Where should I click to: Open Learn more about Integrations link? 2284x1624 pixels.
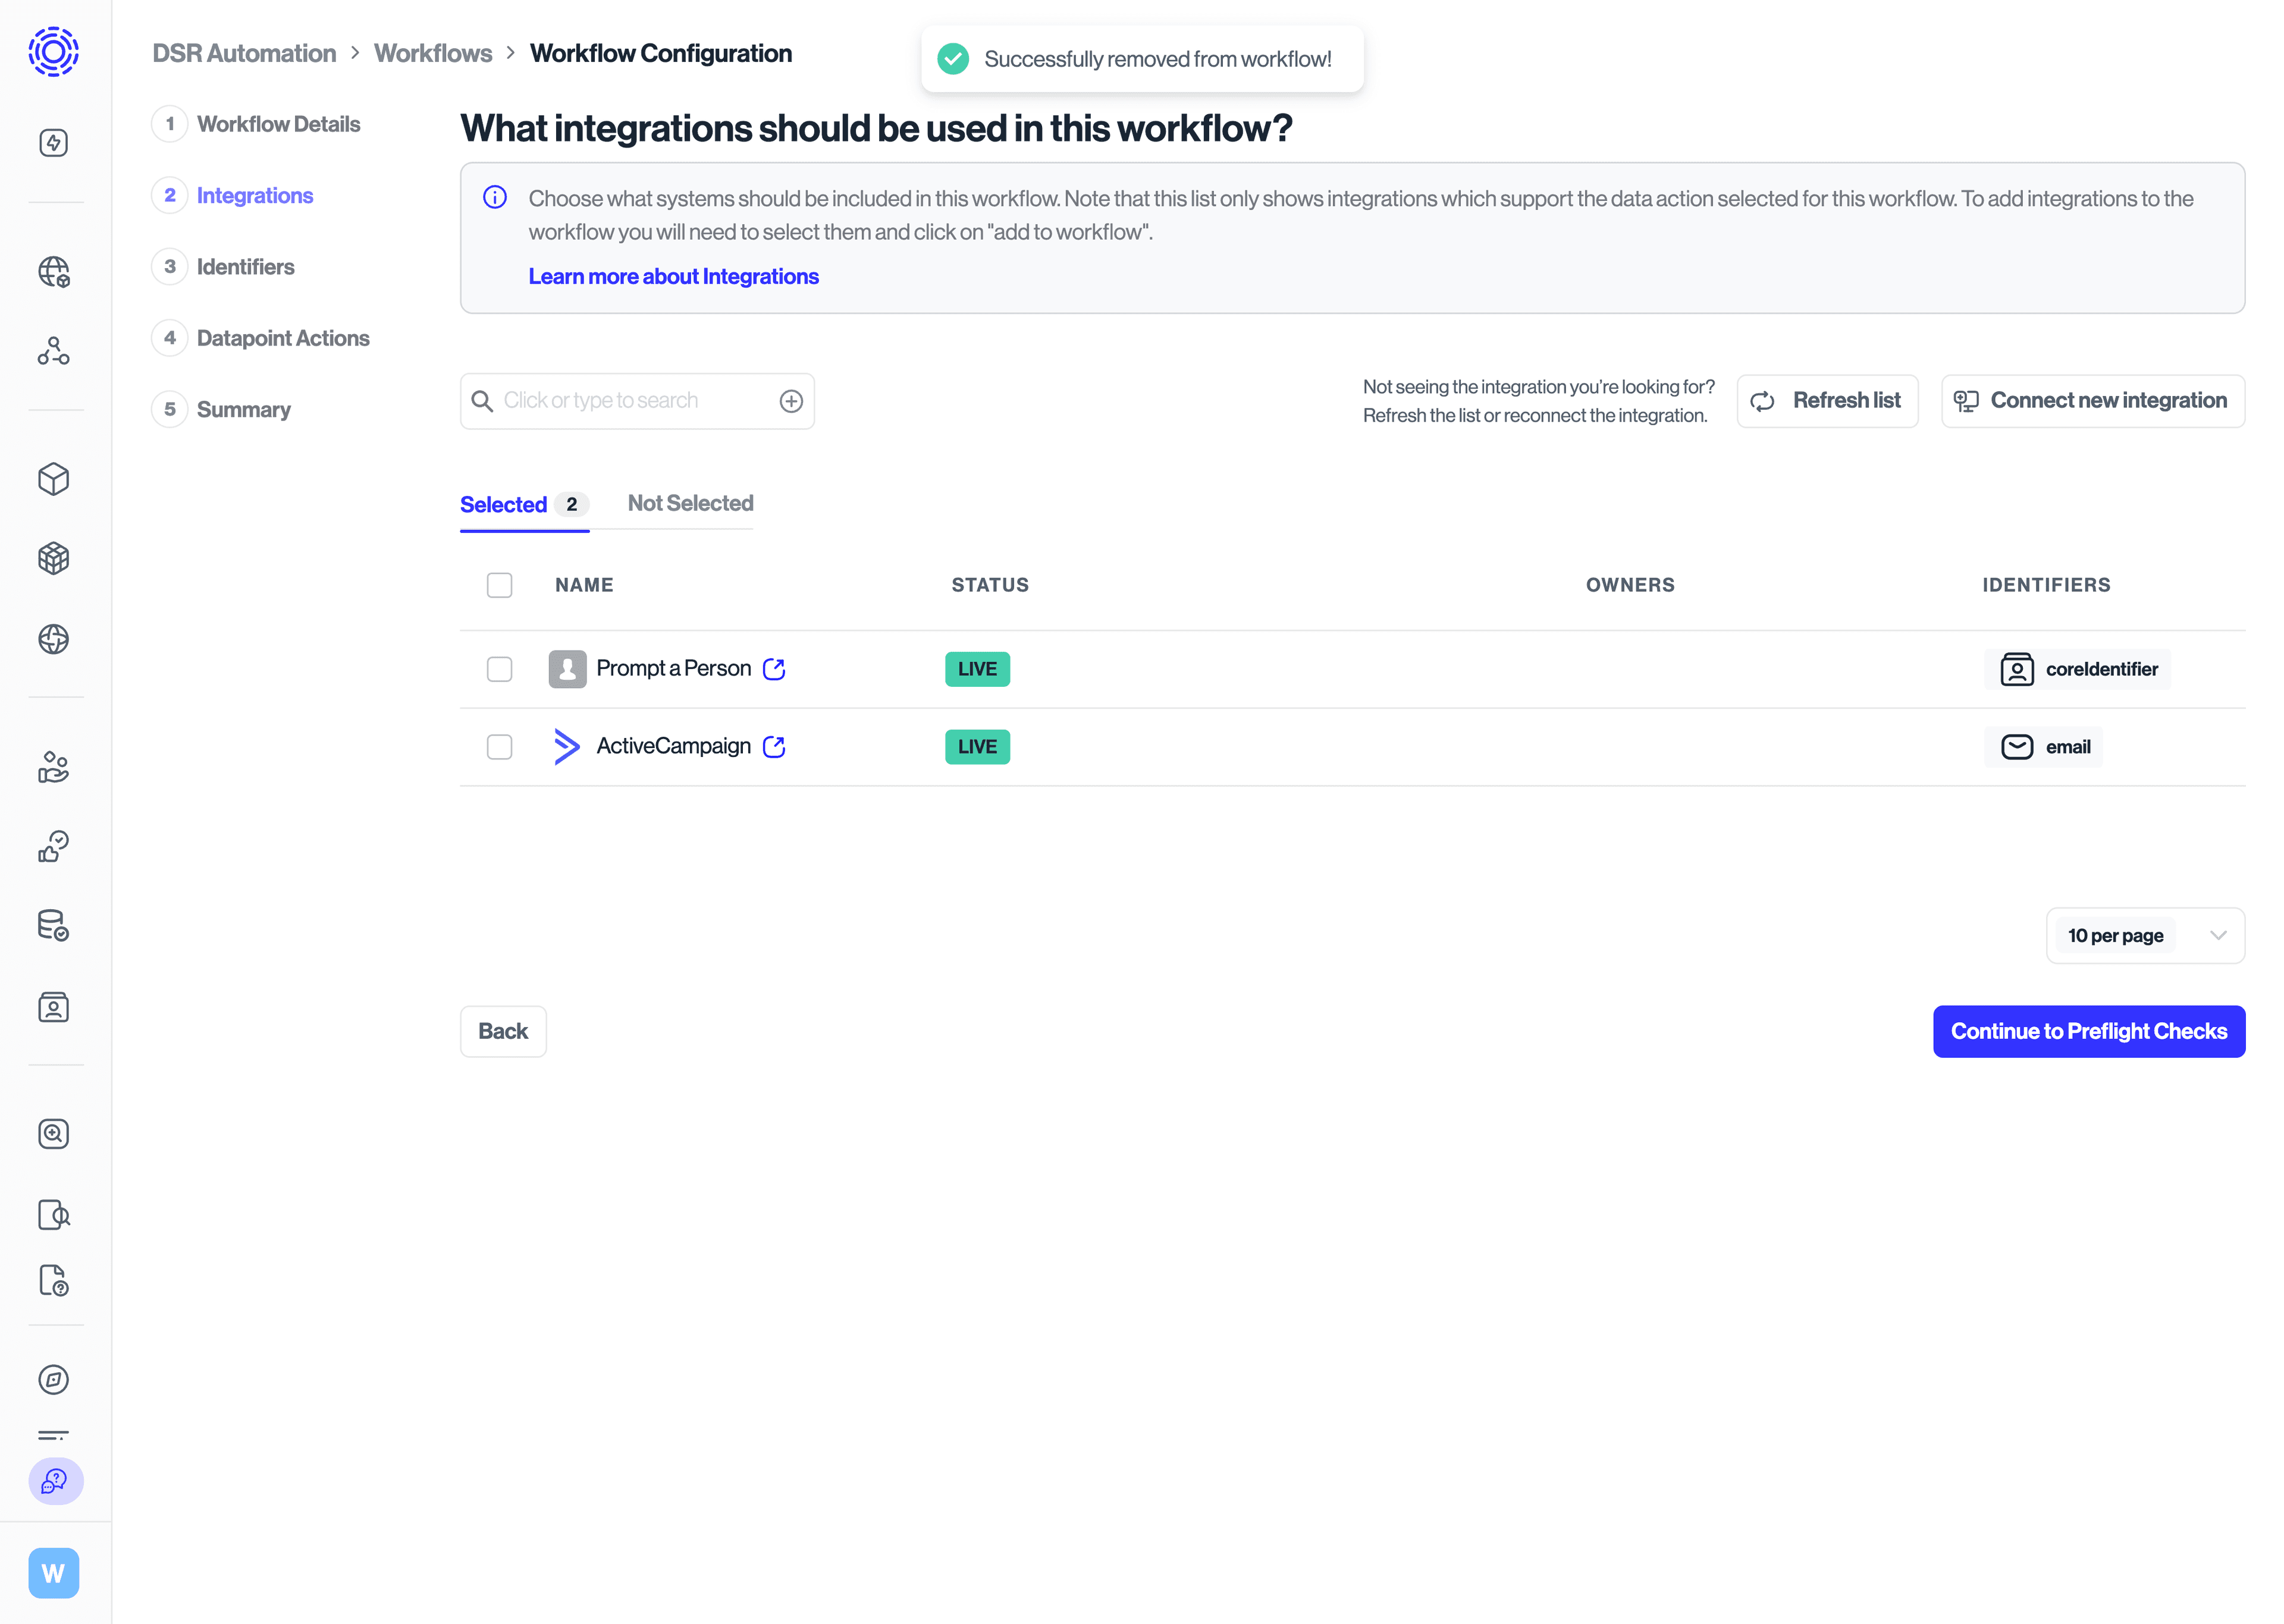(x=673, y=276)
